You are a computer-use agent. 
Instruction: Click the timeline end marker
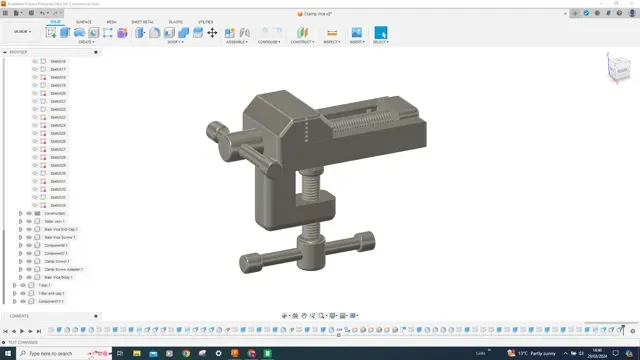pos(623,330)
